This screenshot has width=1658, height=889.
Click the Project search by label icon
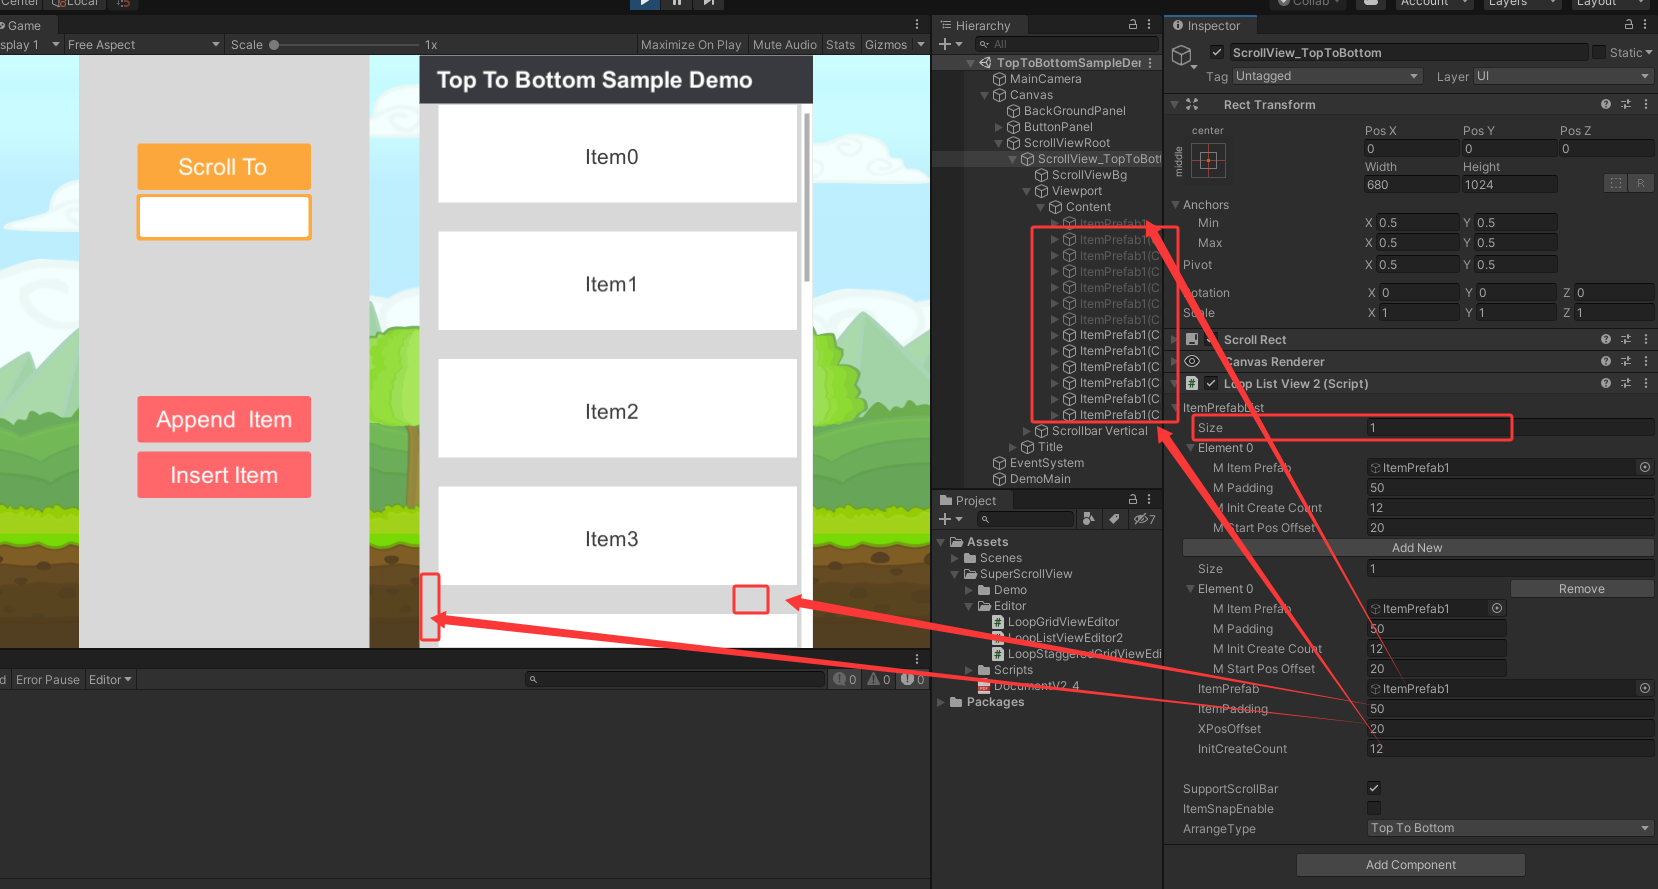[1114, 518]
